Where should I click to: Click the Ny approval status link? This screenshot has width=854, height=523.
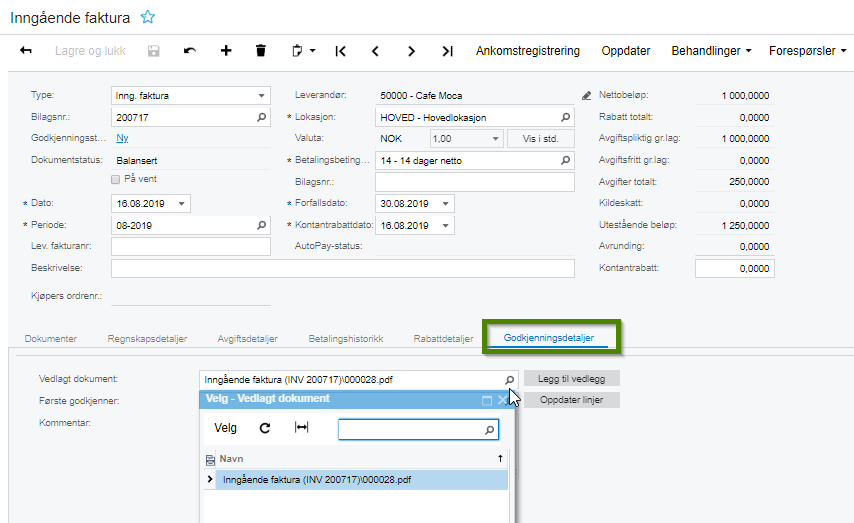pos(123,138)
